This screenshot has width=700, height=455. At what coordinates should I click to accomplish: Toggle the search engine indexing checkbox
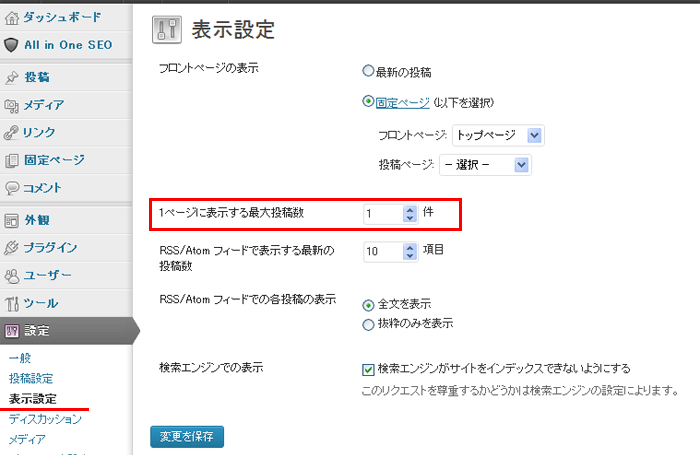click(x=368, y=368)
